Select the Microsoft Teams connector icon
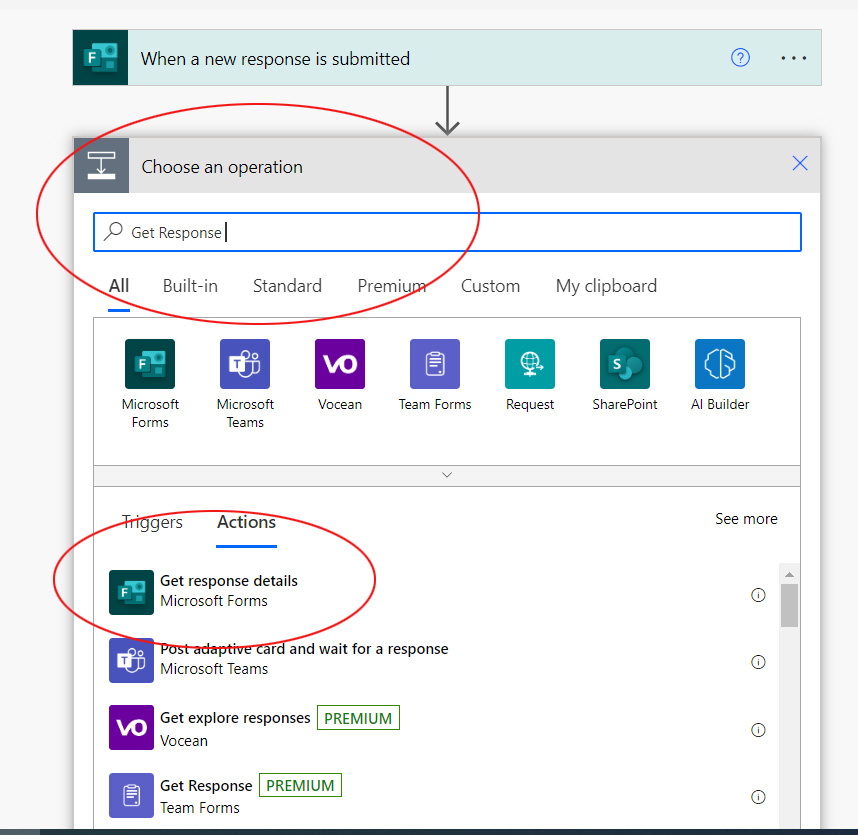 point(244,364)
